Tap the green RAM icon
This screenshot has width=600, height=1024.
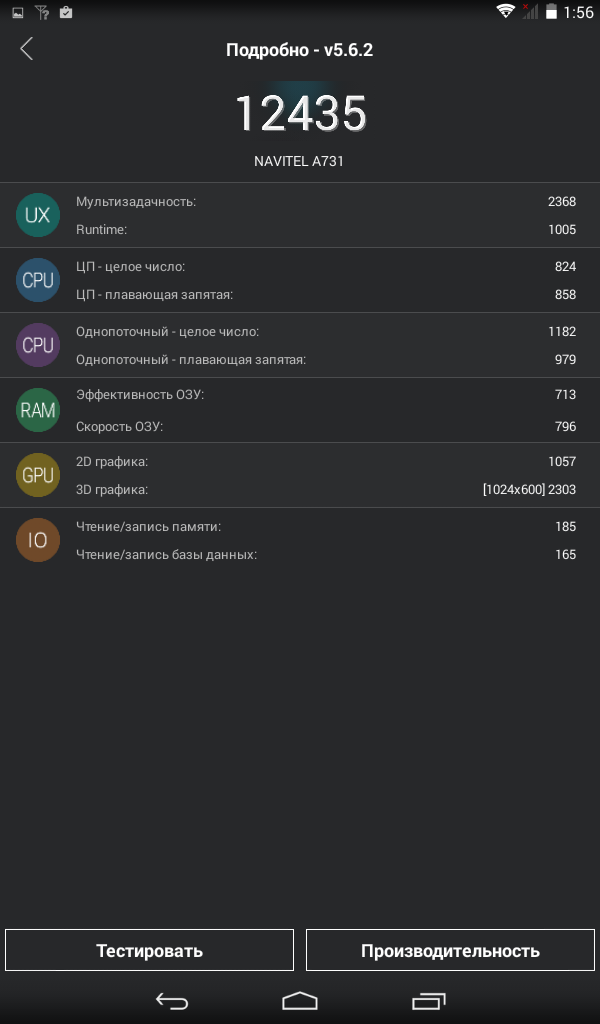(x=38, y=410)
